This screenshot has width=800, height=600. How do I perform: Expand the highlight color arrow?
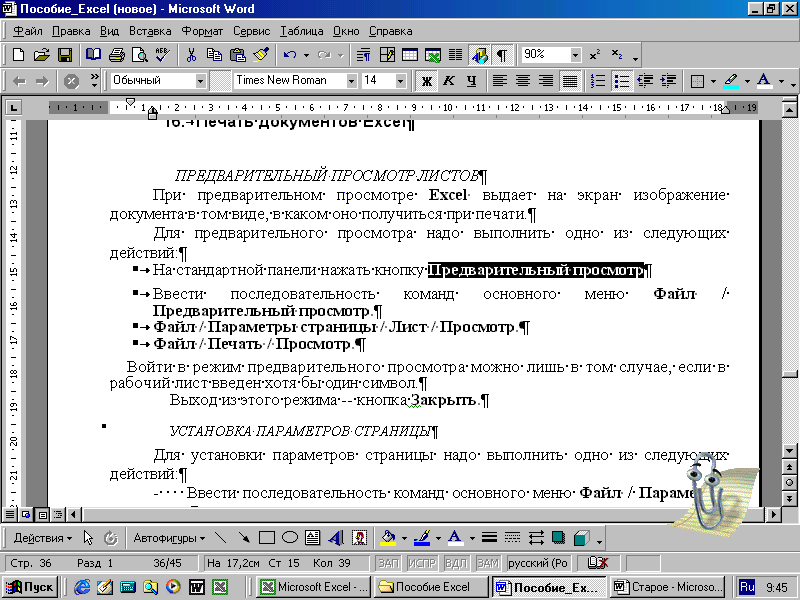(x=747, y=81)
